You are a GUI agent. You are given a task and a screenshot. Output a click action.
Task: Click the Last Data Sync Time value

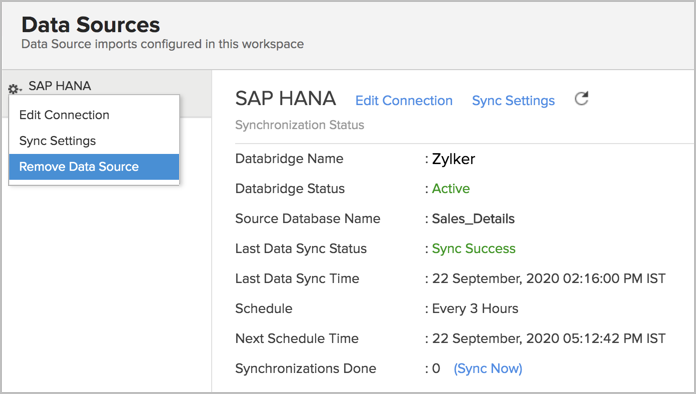pyautogui.click(x=549, y=279)
